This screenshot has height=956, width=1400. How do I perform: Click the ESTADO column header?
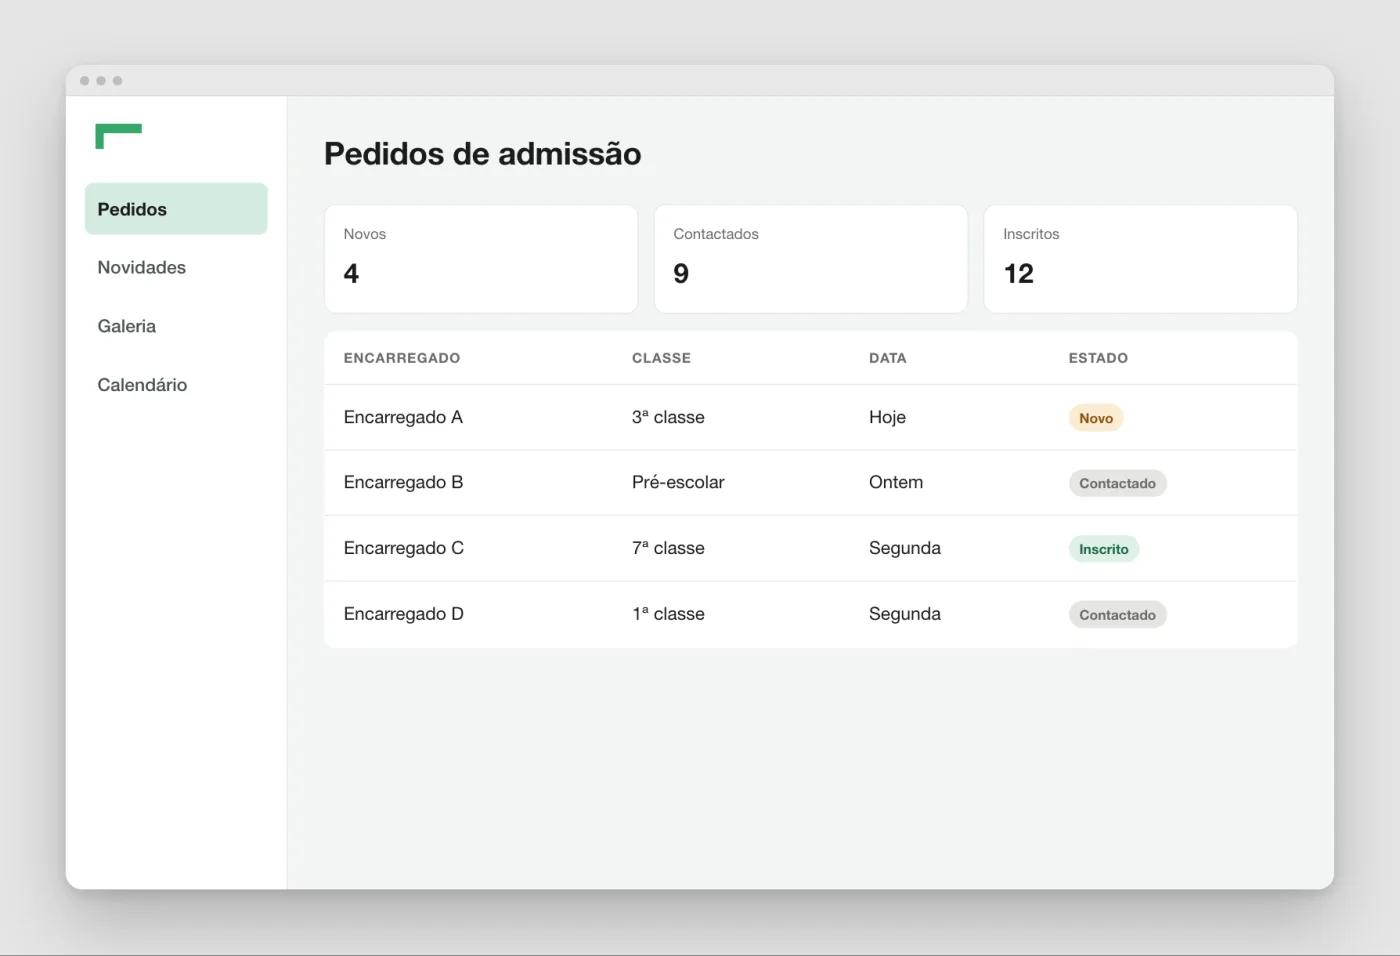pos(1098,358)
